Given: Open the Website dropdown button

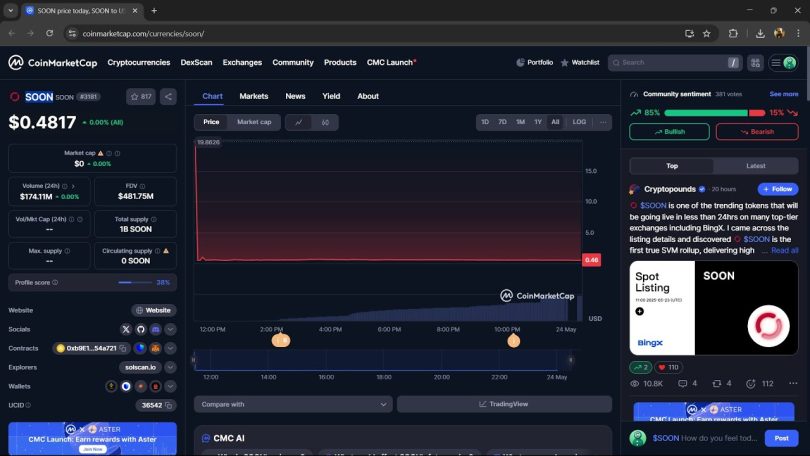Looking at the screenshot, I should (x=153, y=310).
